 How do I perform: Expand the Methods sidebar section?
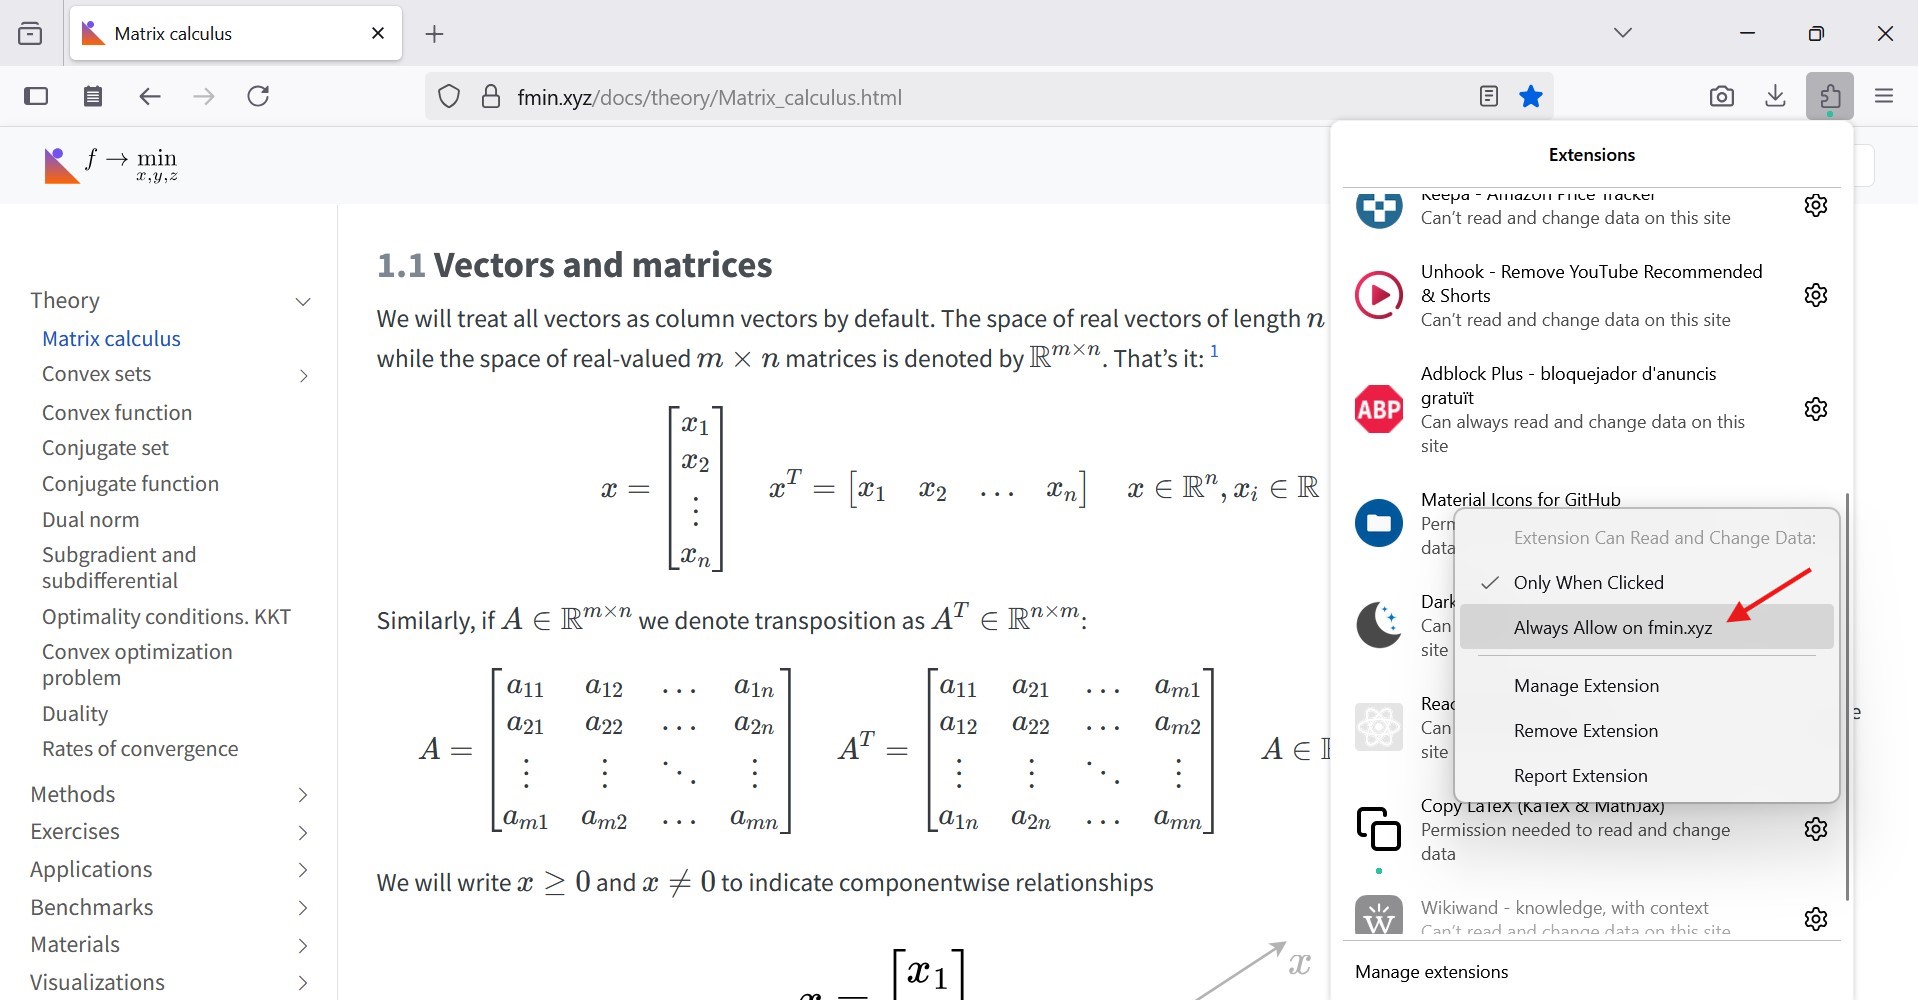[303, 796]
